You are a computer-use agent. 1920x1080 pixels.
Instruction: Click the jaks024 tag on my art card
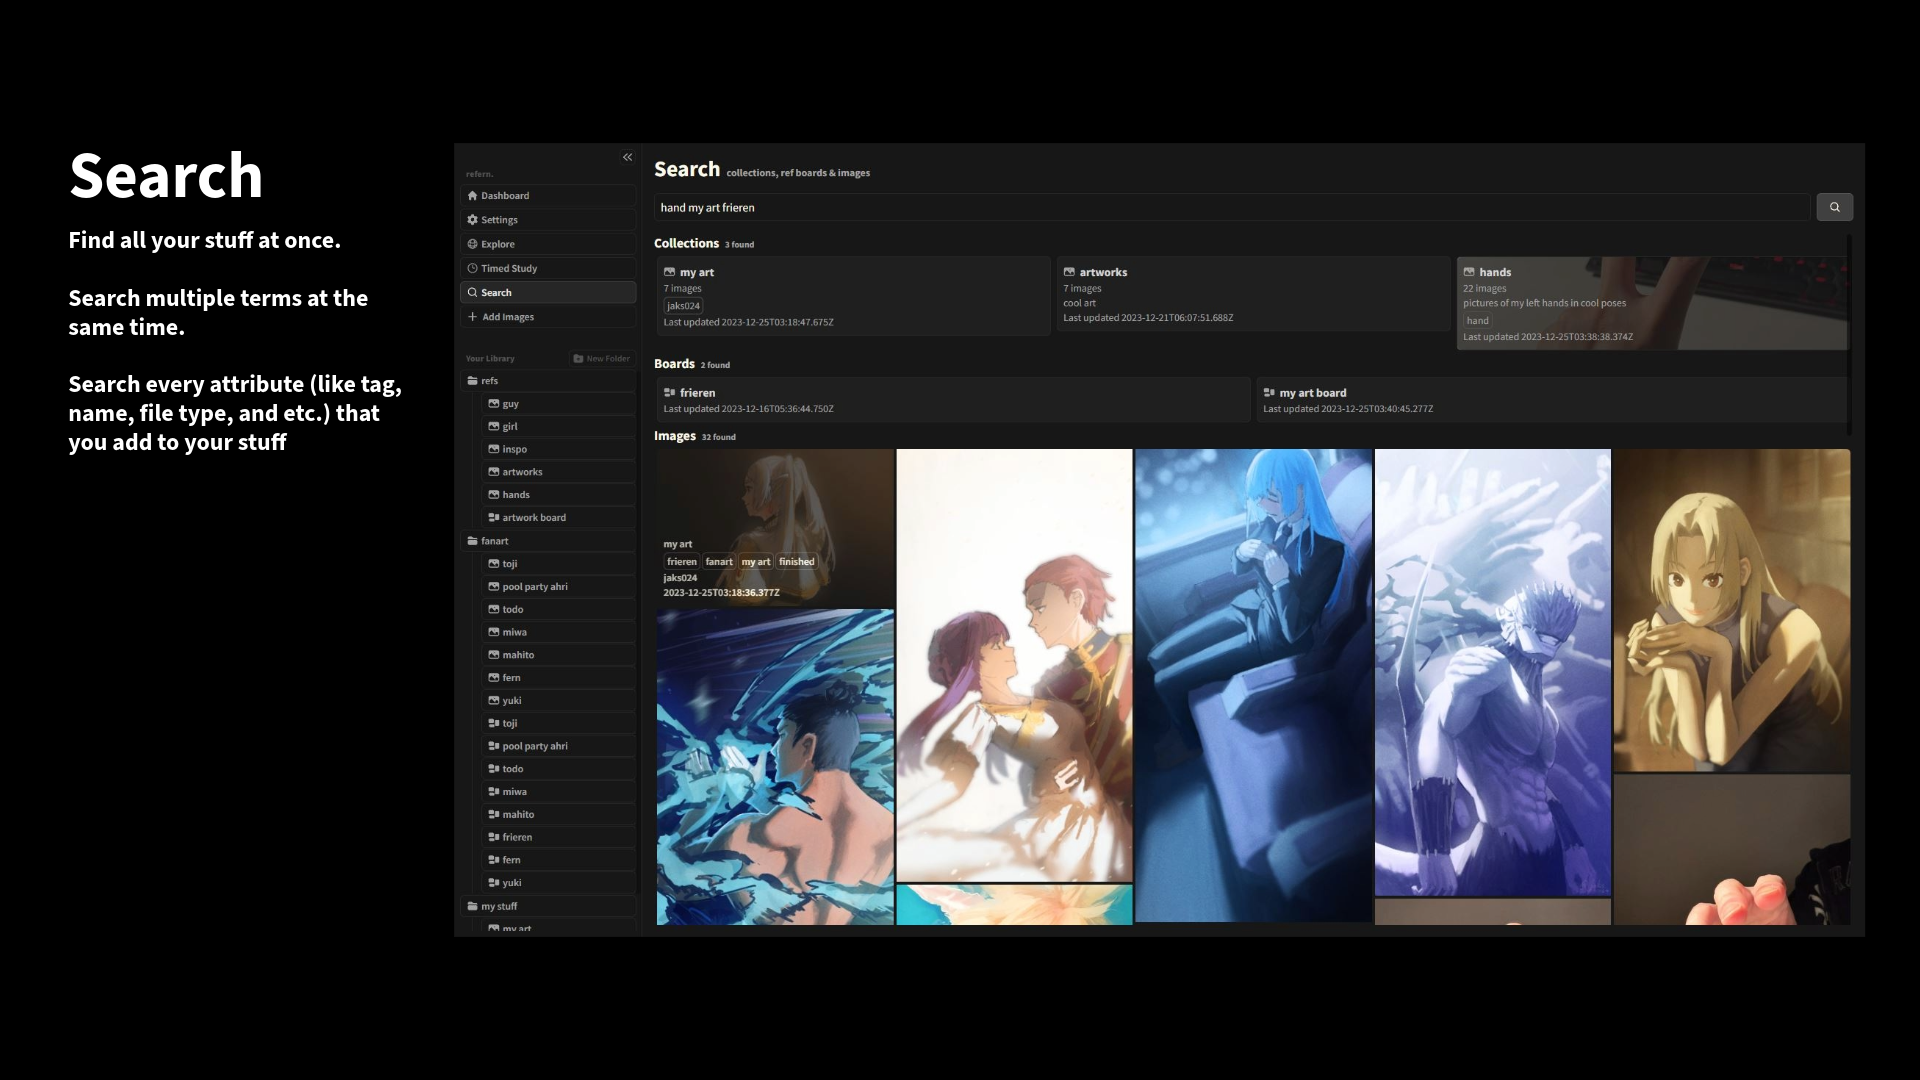point(683,306)
